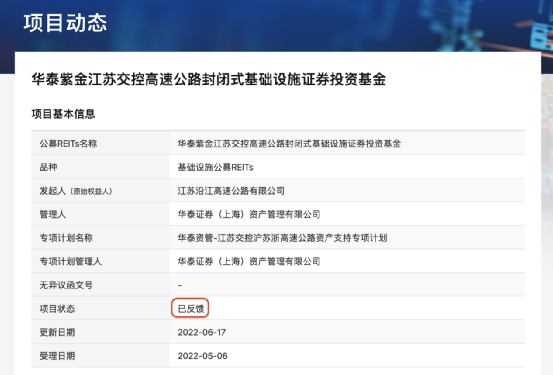Select the dash value for 无异议函文号

[x=180, y=285]
